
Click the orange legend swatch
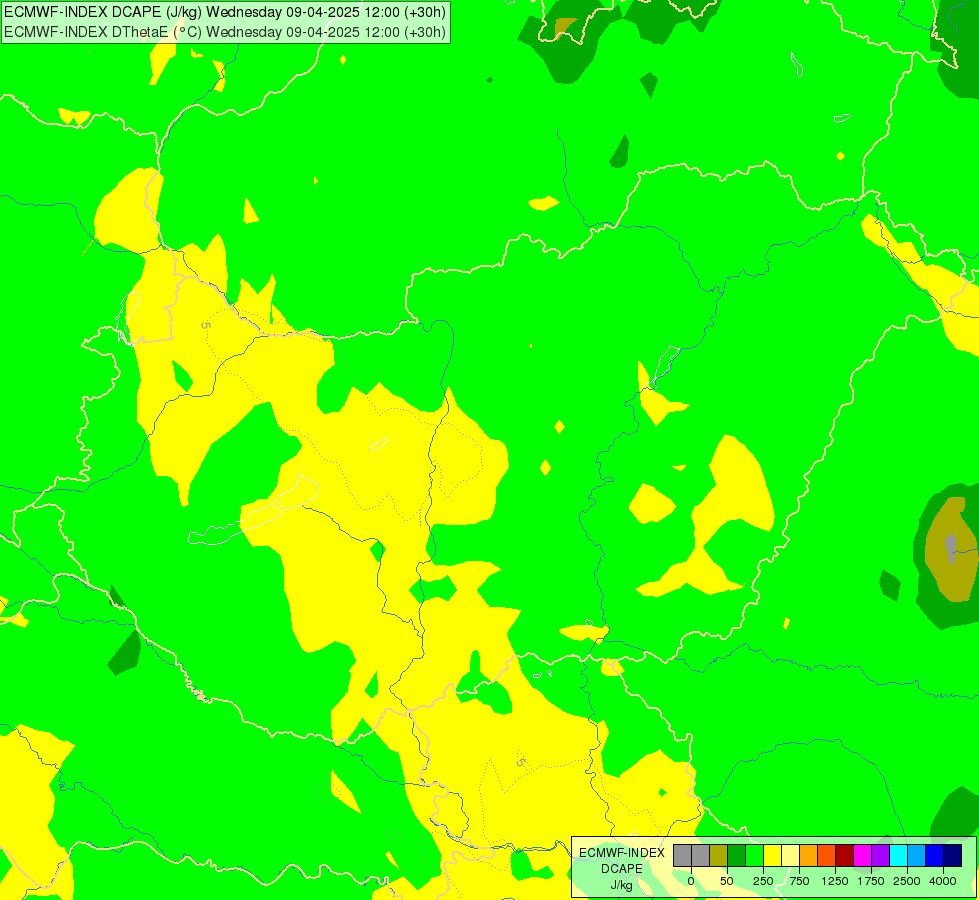coord(809,856)
